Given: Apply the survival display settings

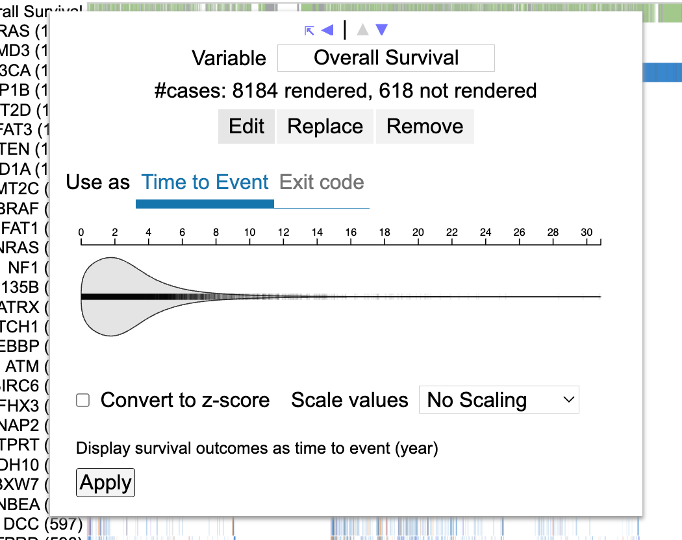Looking at the screenshot, I should click(x=105, y=483).
